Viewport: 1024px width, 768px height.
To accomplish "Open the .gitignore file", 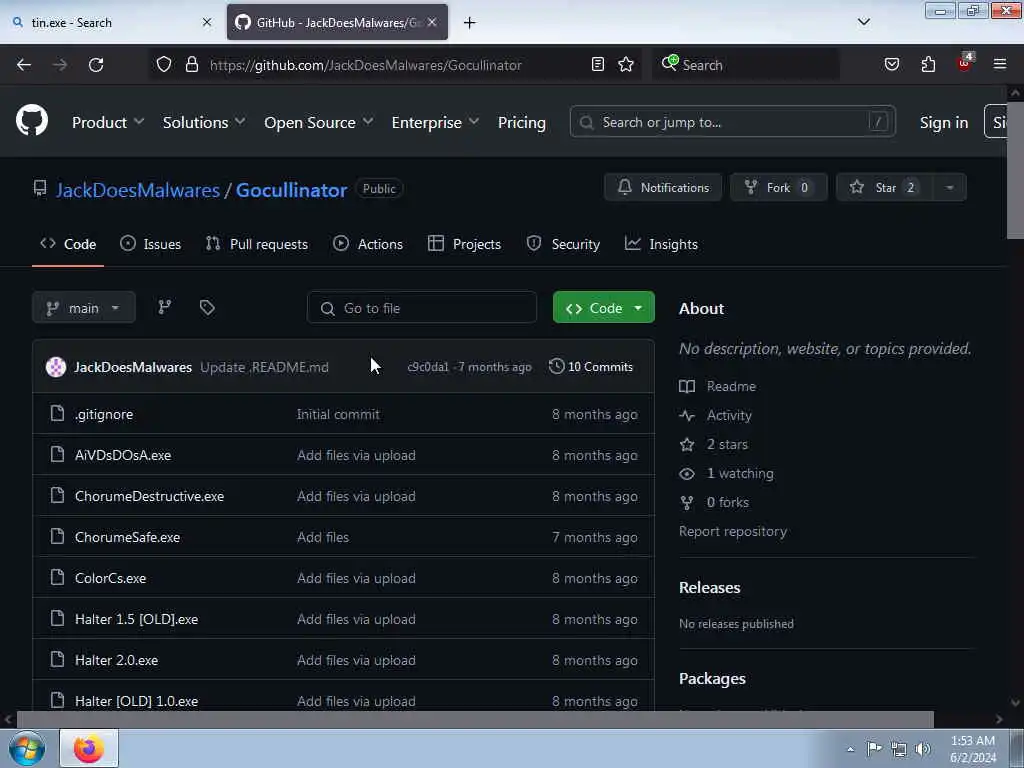I will [x=104, y=414].
